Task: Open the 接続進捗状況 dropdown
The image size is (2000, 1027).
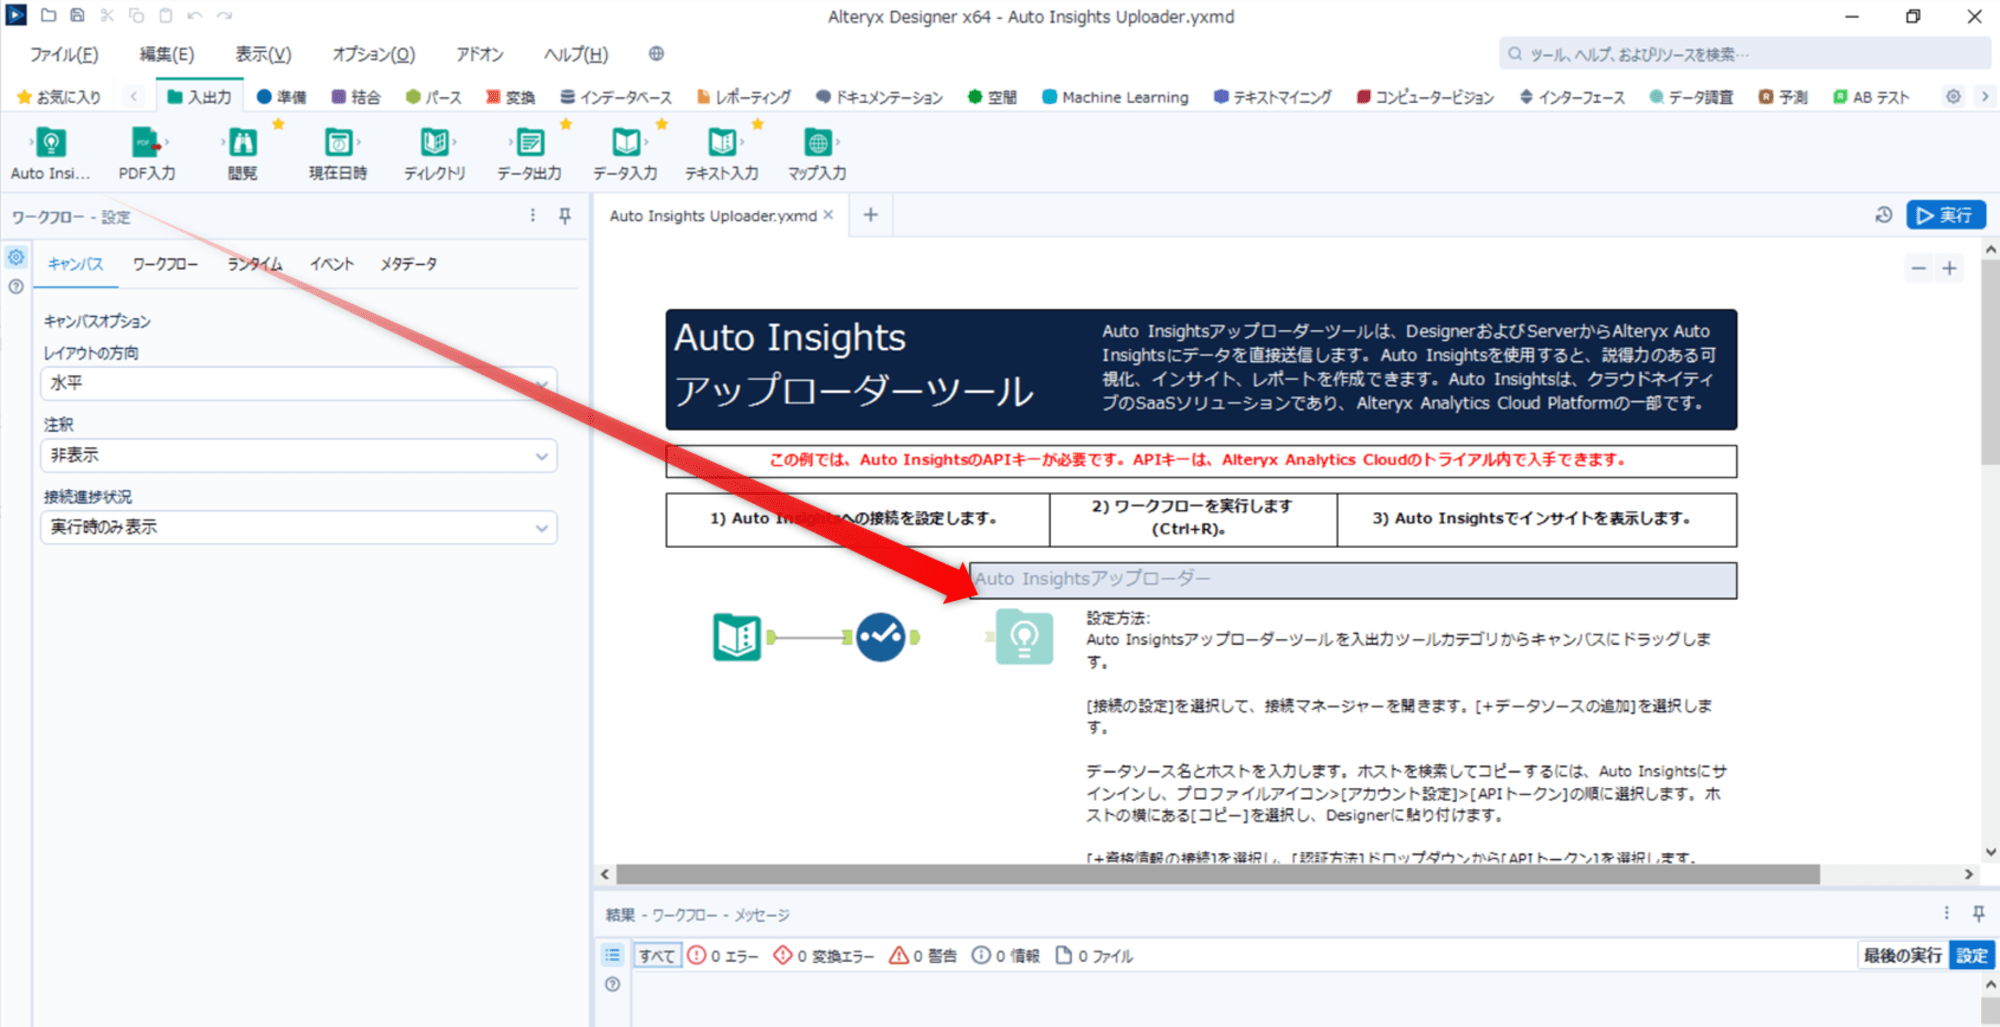Action: [x=299, y=528]
